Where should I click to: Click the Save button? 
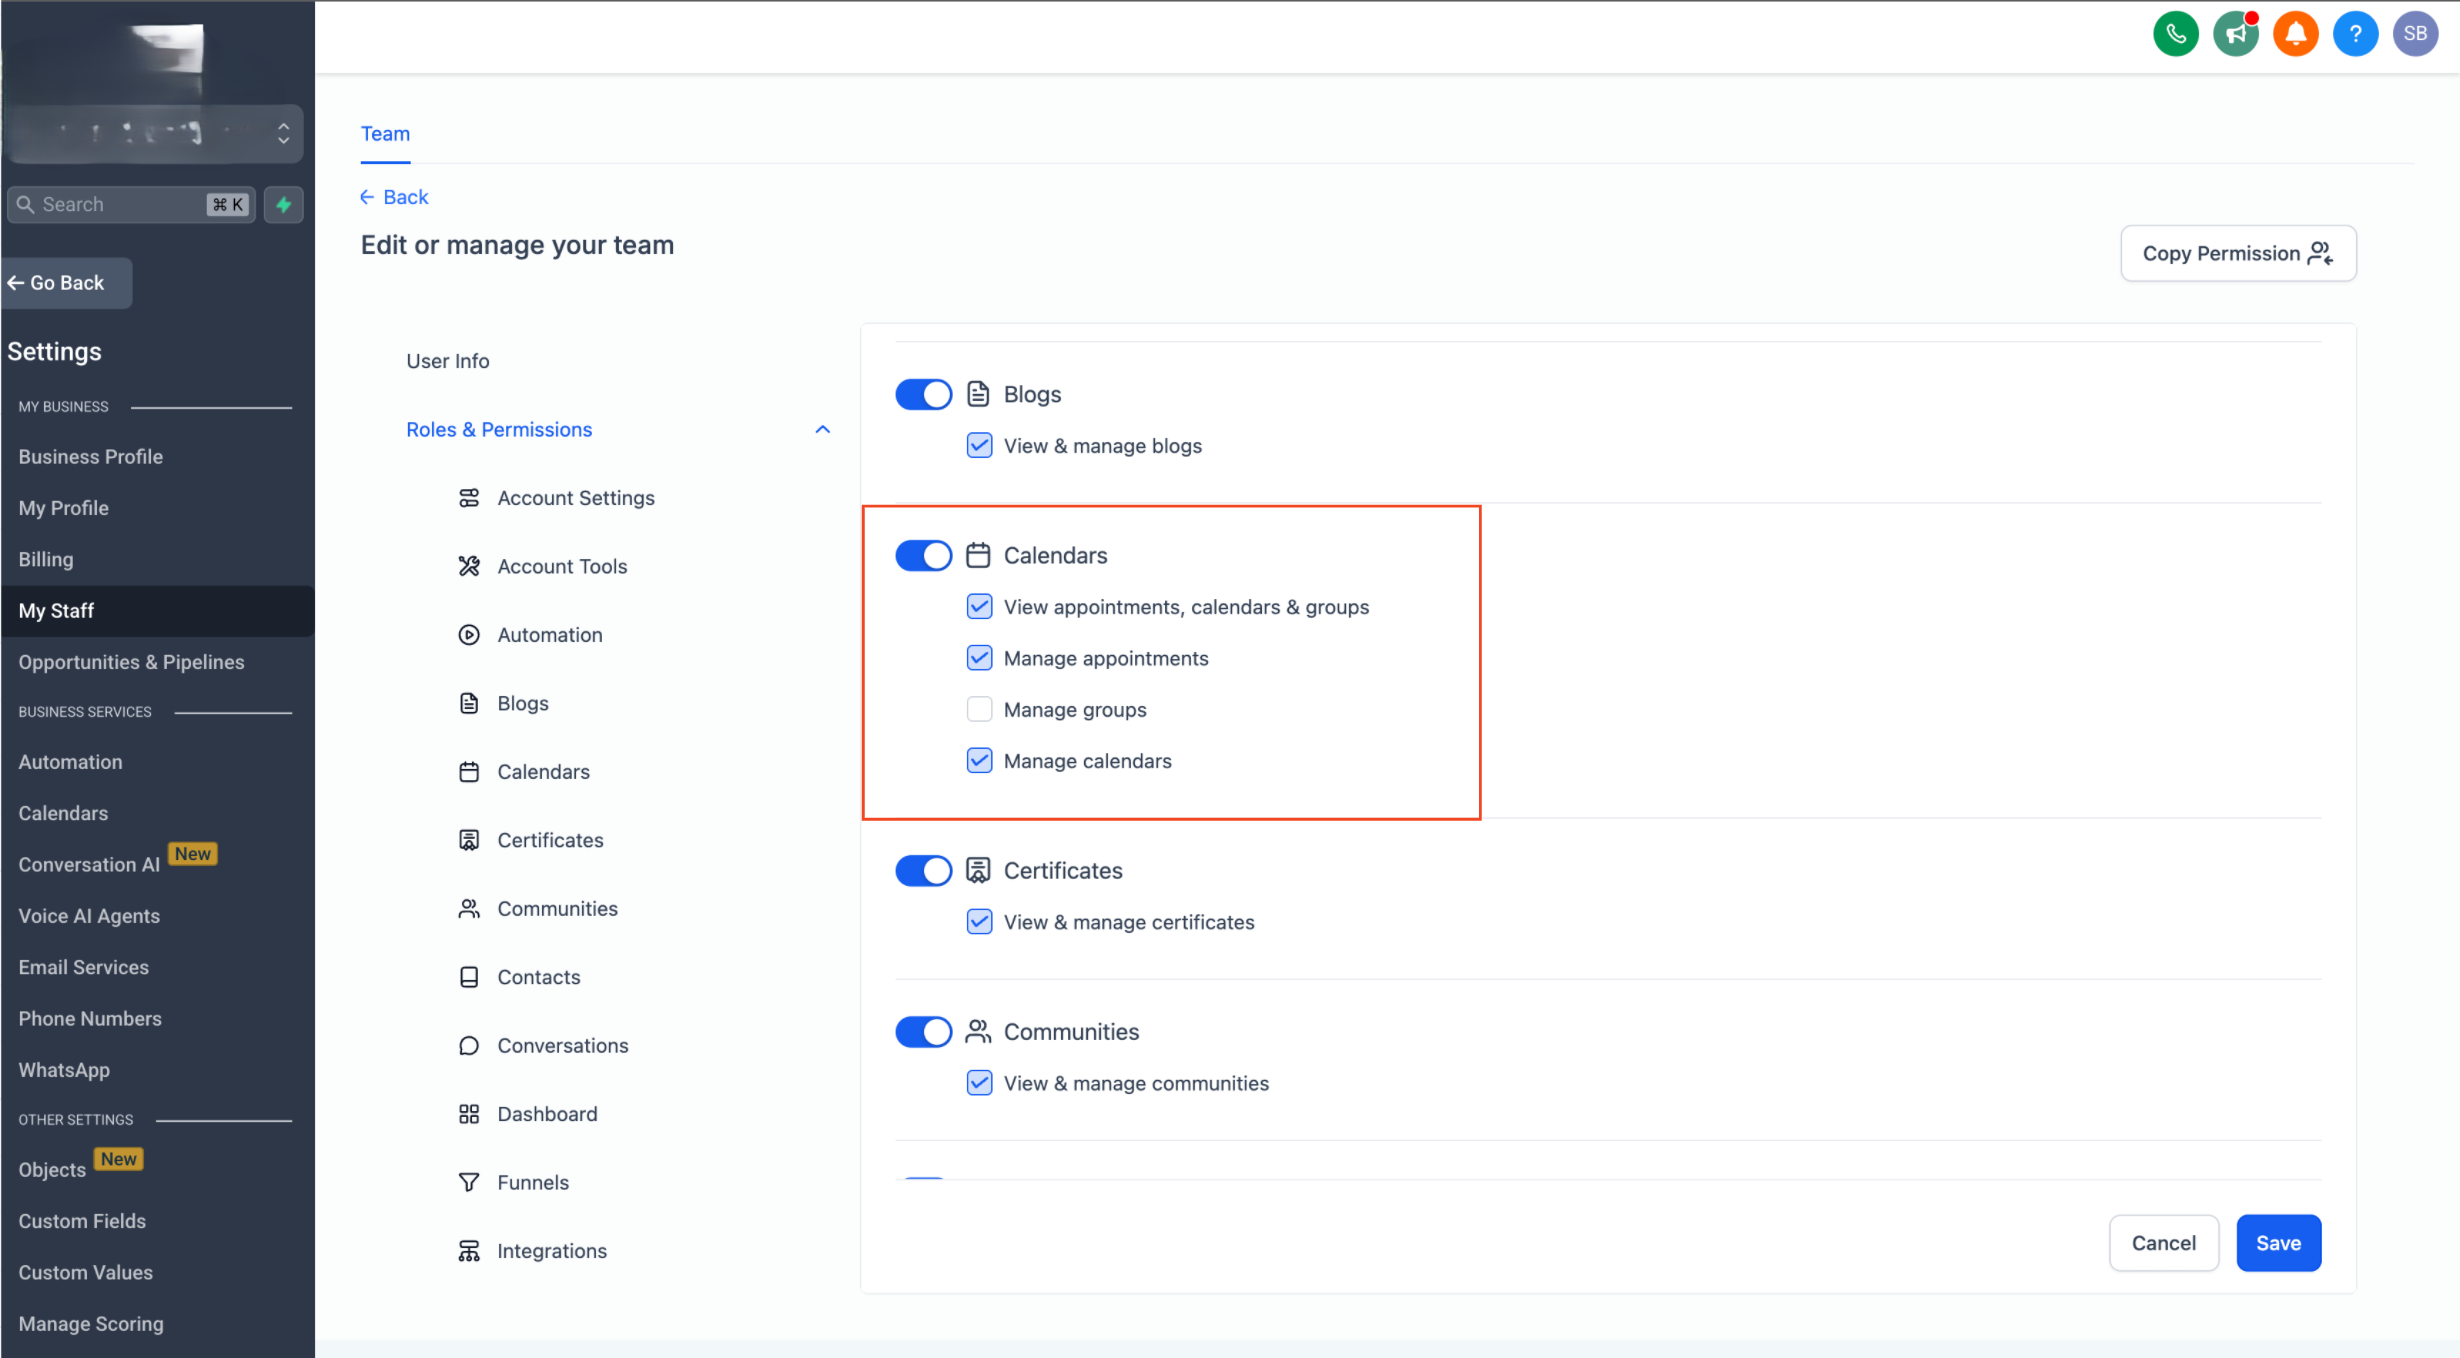pyautogui.click(x=2278, y=1243)
